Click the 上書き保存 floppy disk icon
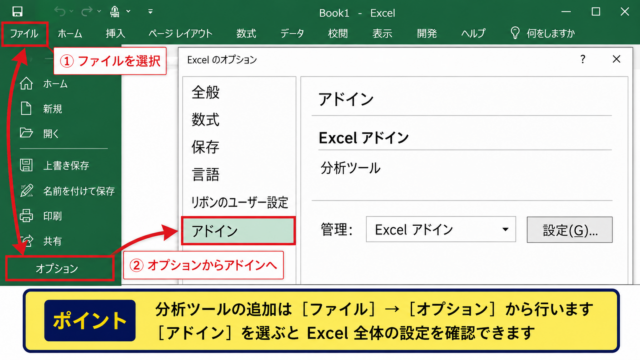The height and width of the screenshot is (360, 640). (26, 165)
